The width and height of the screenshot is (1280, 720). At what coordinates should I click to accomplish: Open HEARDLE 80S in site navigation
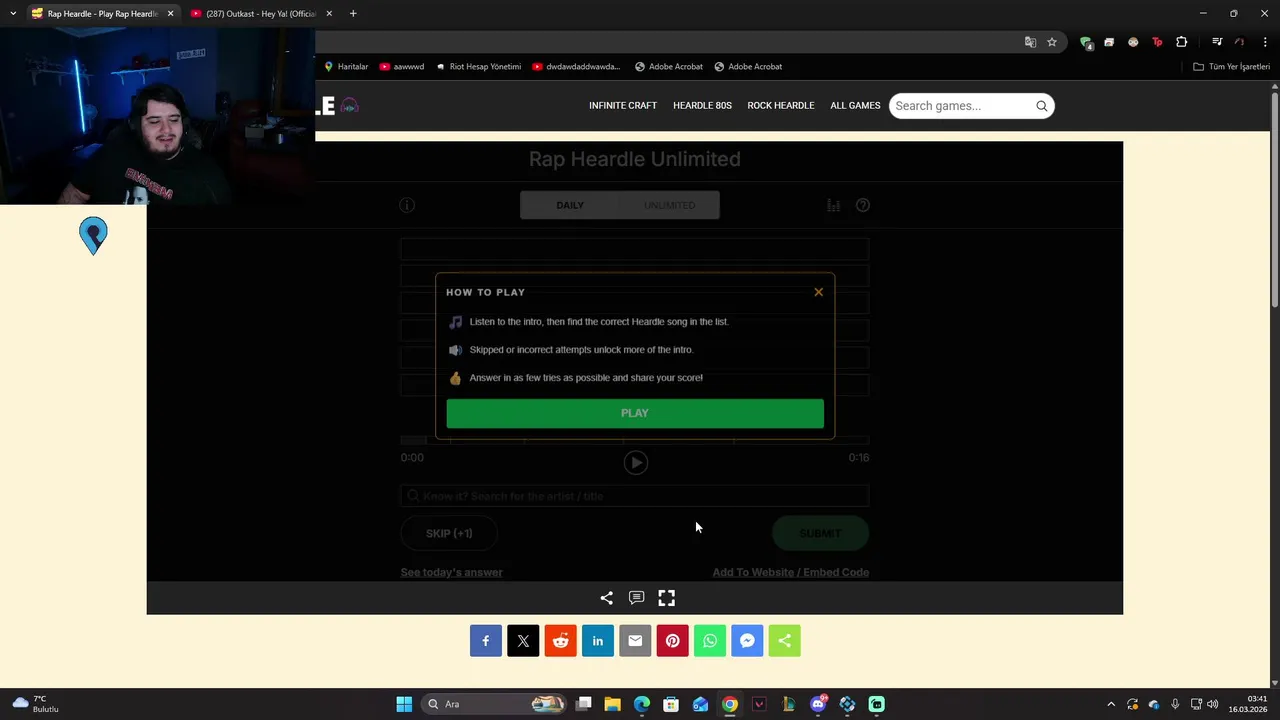(702, 106)
